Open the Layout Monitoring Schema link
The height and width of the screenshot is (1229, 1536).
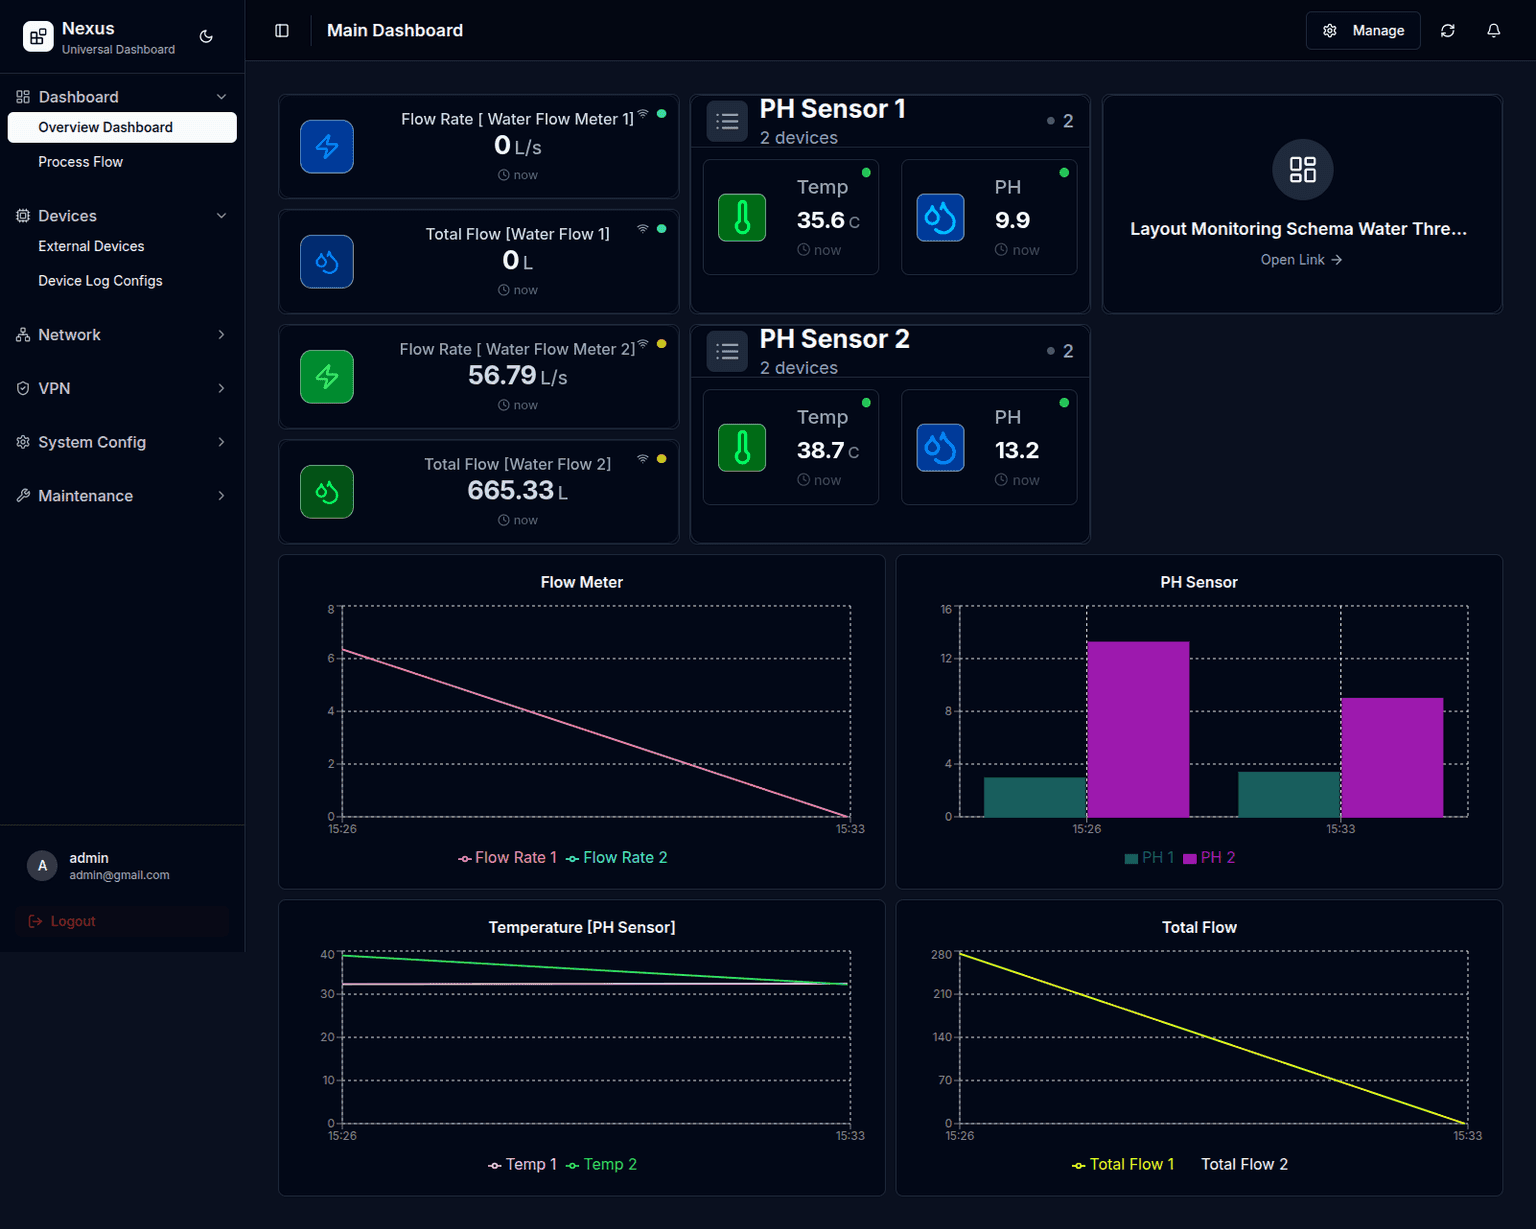tap(1301, 259)
